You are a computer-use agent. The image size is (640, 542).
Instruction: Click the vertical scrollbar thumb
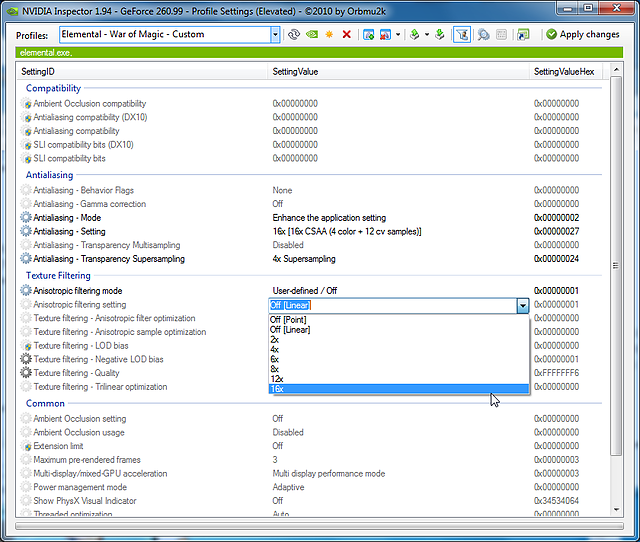tap(616, 266)
